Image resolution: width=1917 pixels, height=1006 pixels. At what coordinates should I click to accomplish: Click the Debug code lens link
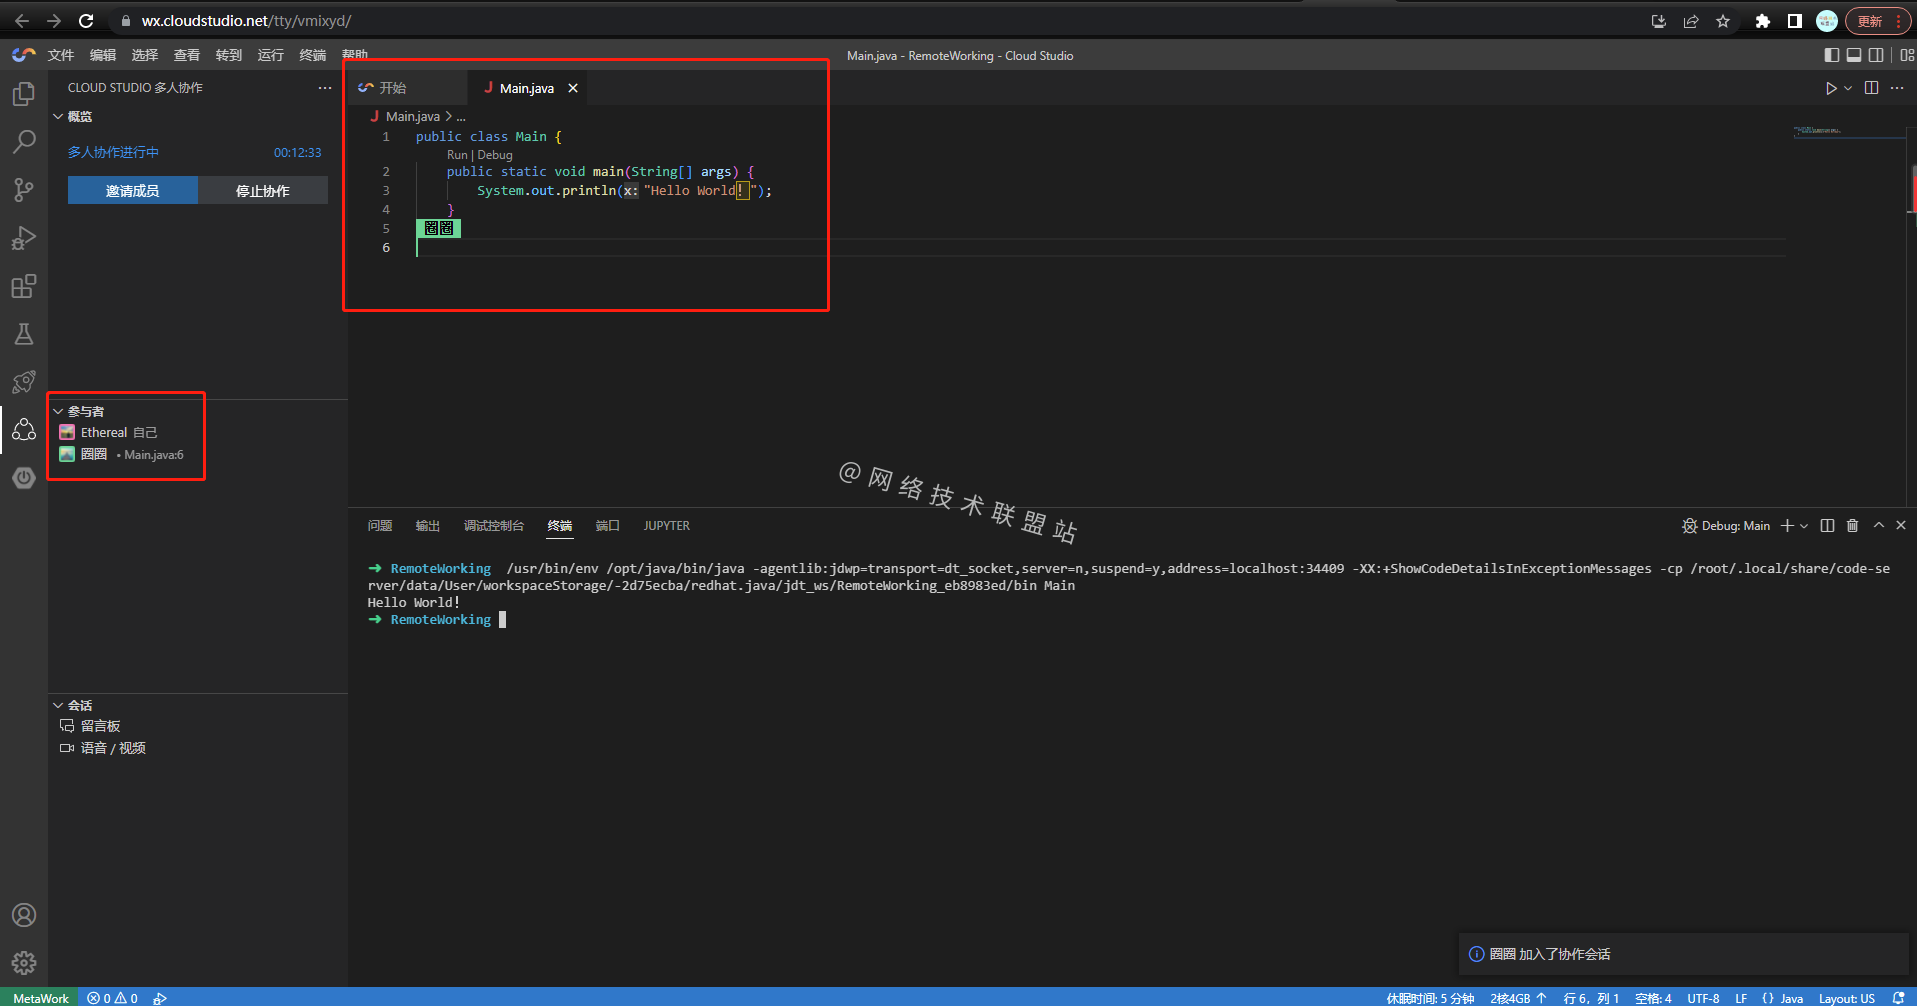[495, 155]
